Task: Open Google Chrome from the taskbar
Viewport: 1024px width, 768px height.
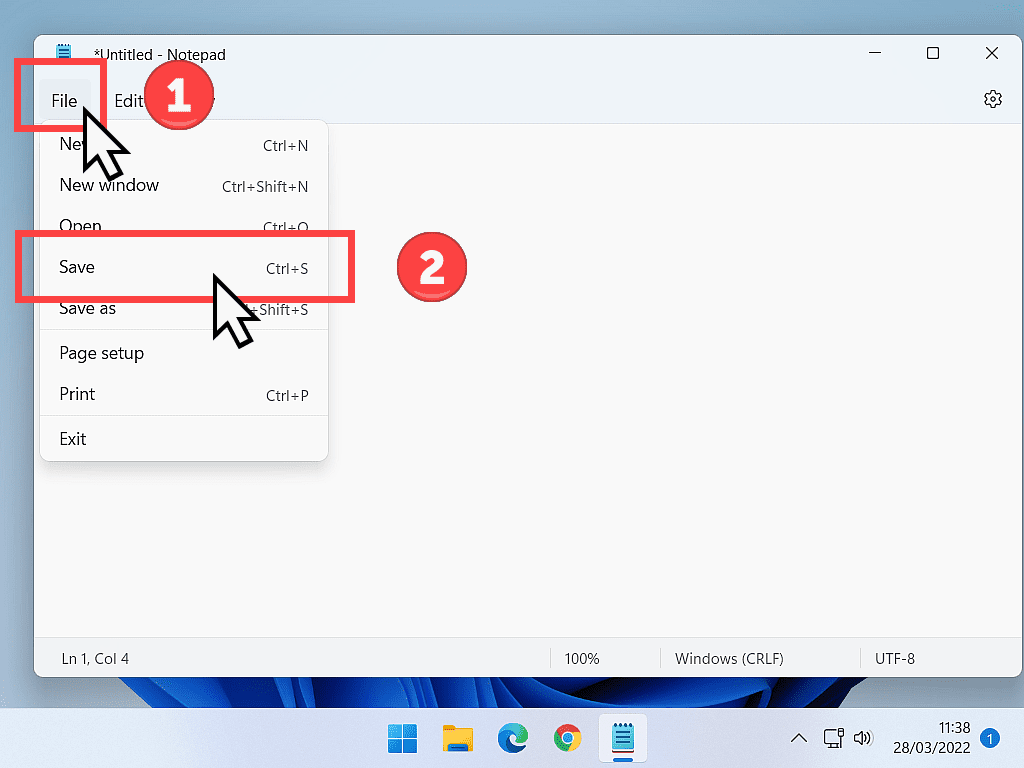Action: 568,739
